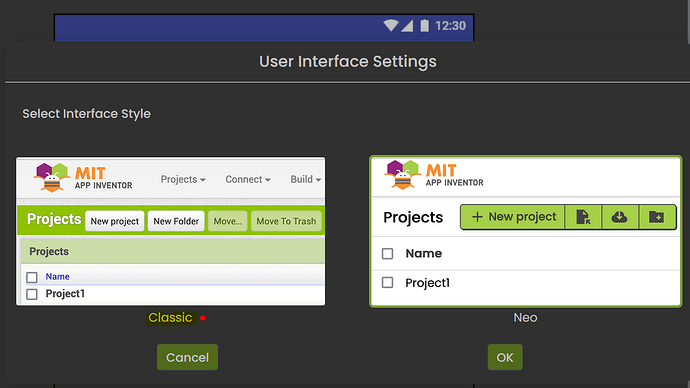Click the MIT App Inventor bee logo in Classic preview
Screen dimensions: 690x388
coord(52,177)
